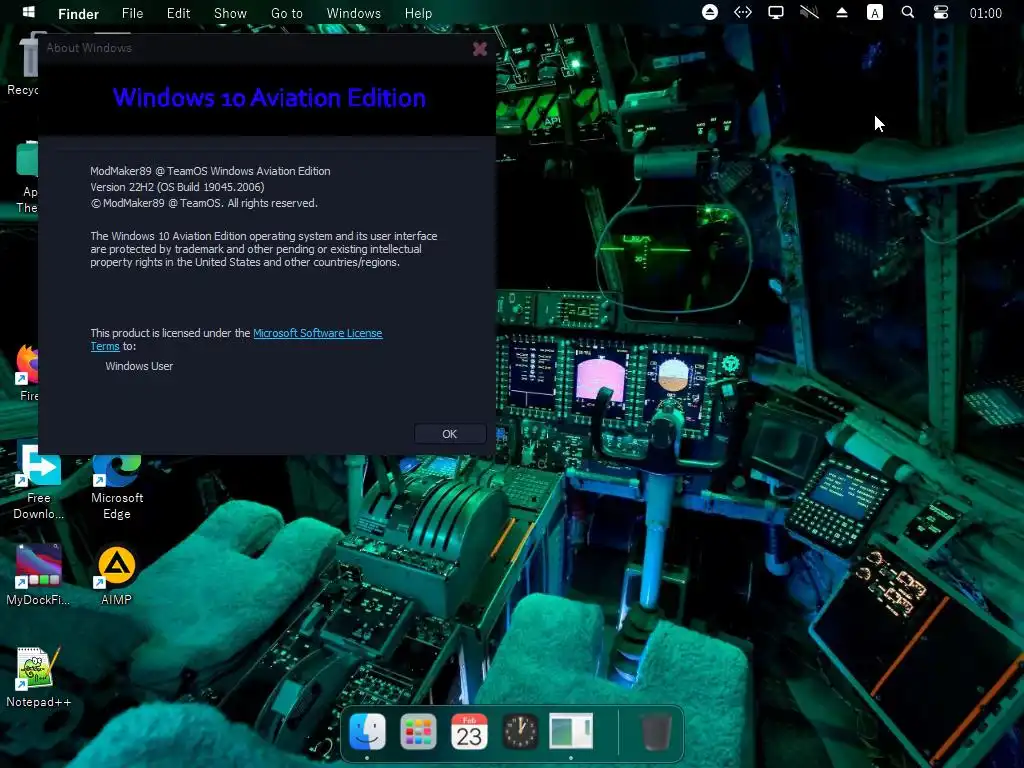Open the Finder menu
Image resolution: width=1024 pixels, height=768 pixels.
[78, 14]
